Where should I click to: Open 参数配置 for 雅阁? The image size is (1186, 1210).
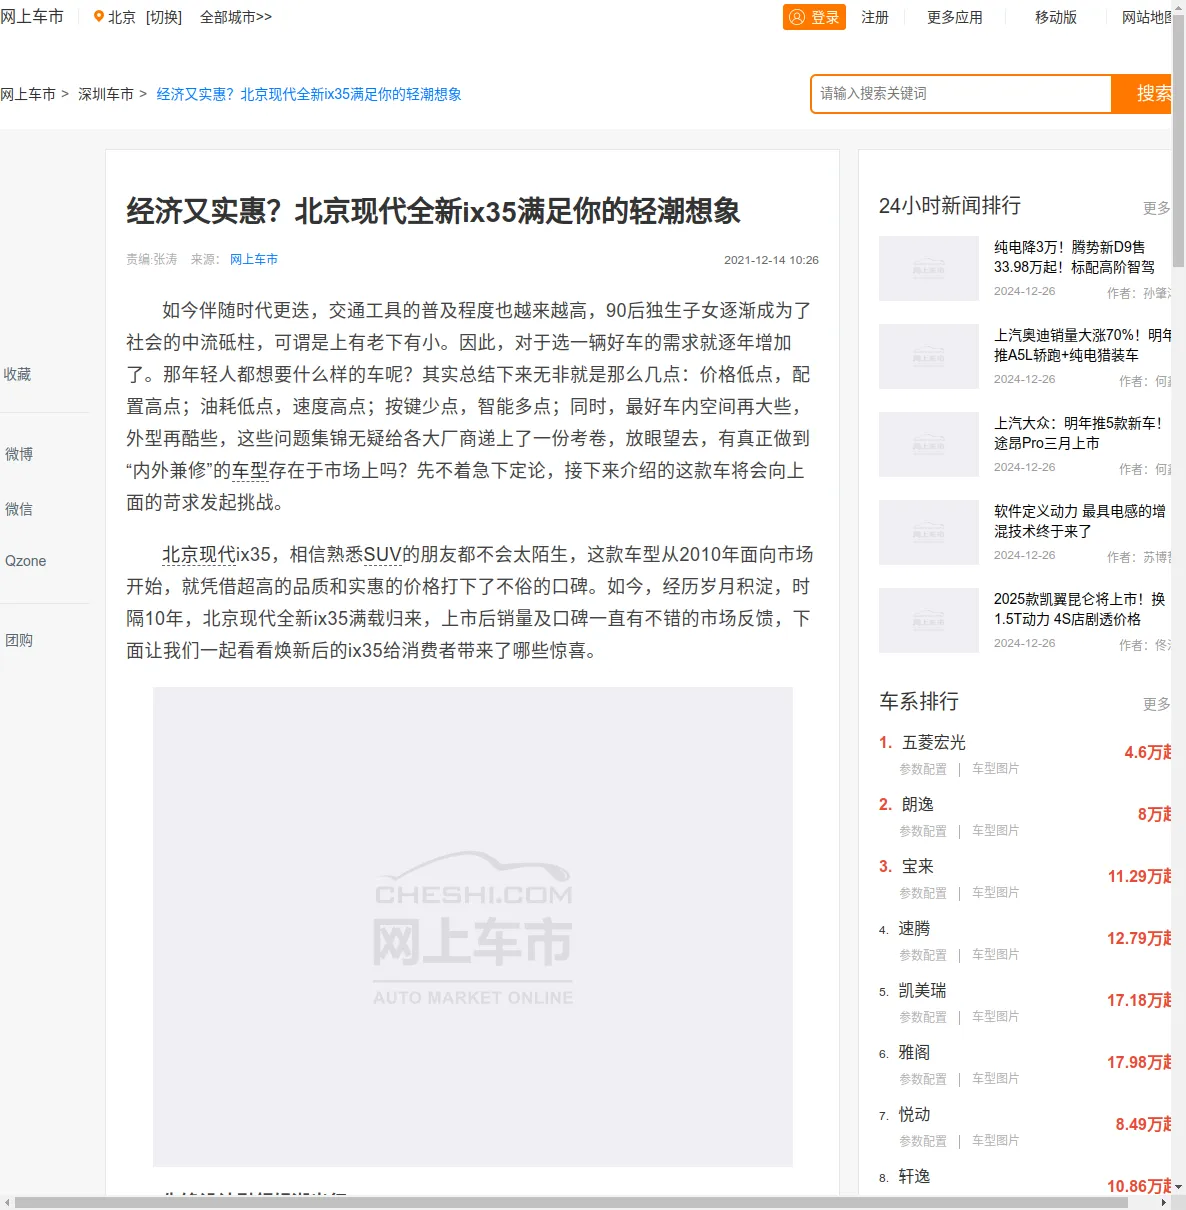coord(923,1079)
